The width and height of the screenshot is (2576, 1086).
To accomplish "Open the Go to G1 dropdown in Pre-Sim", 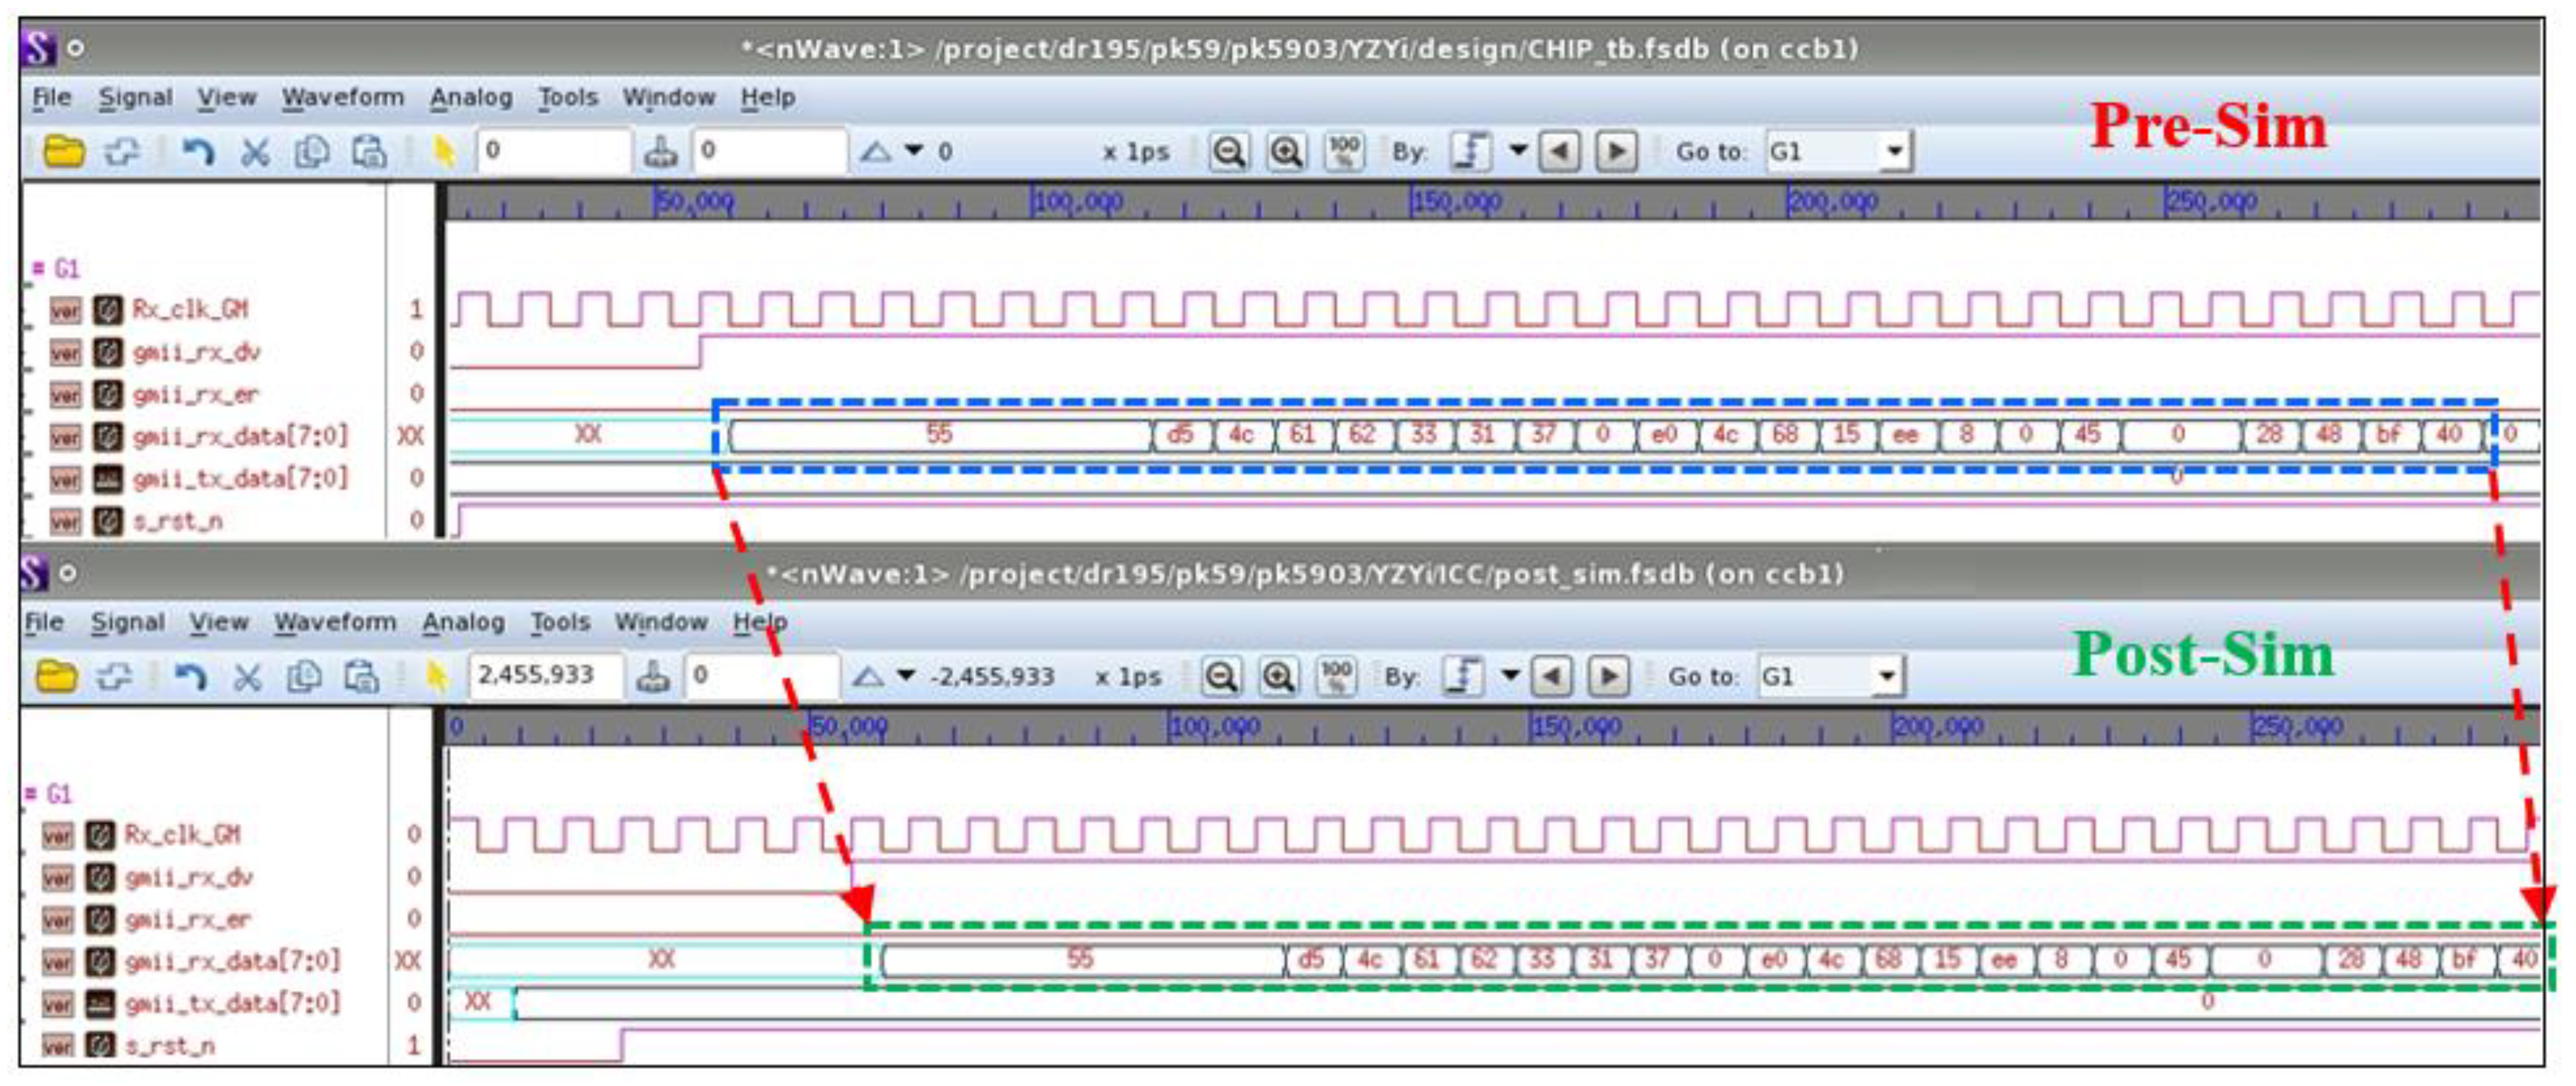I will (1894, 152).
